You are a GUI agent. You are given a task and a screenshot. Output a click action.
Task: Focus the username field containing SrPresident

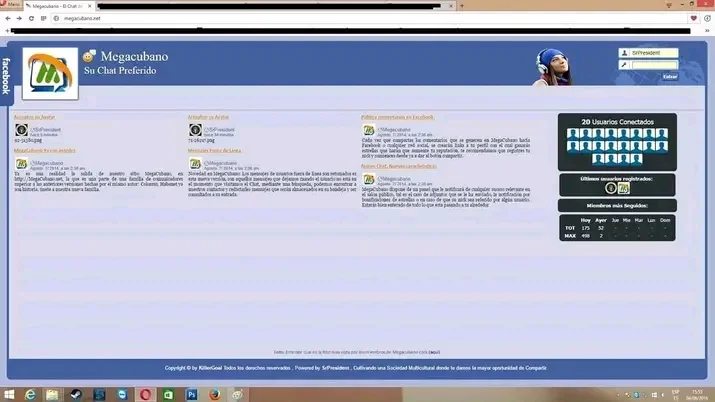pyautogui.click(x=654, y=53)
